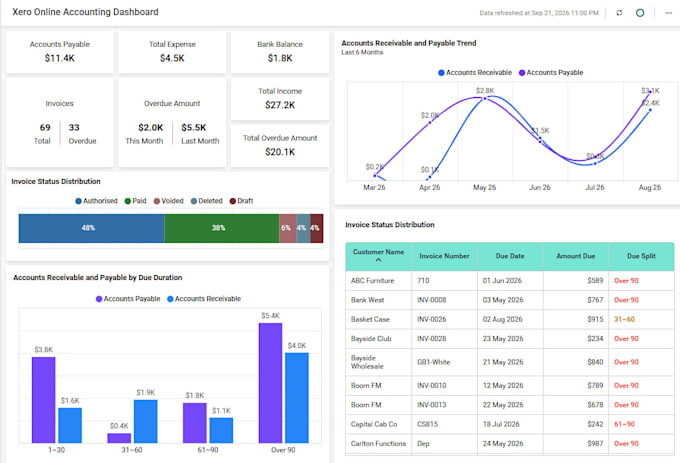Click the dark red 4% Draft segment
Image resolution: width=680 pixels, height=463 pixels.
(x=317, y=228)
